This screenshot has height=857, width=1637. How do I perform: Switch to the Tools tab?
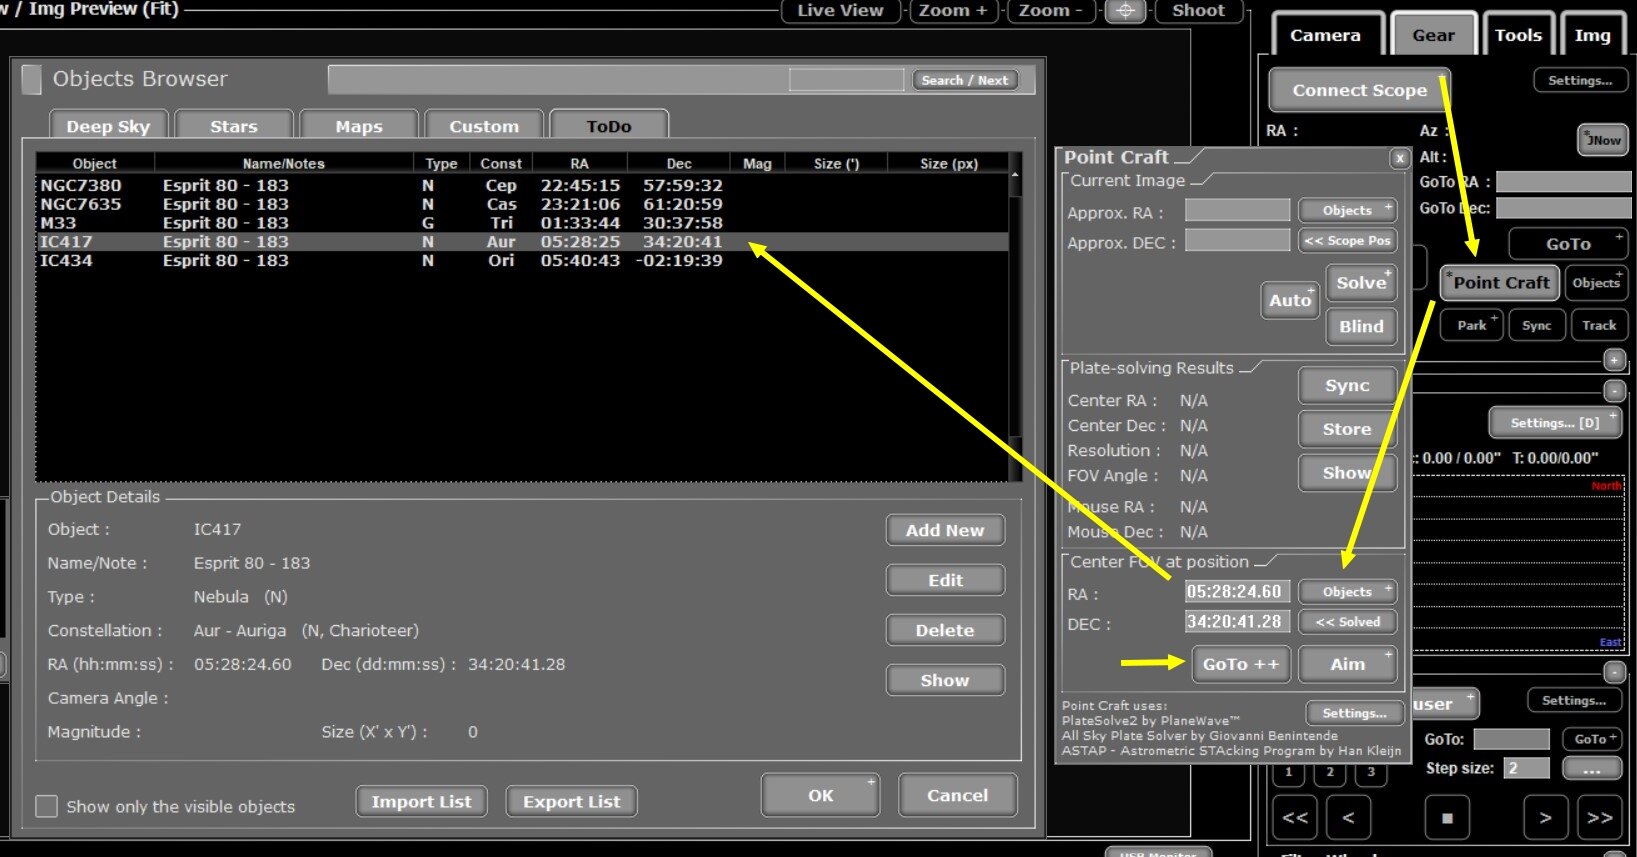1518,35
